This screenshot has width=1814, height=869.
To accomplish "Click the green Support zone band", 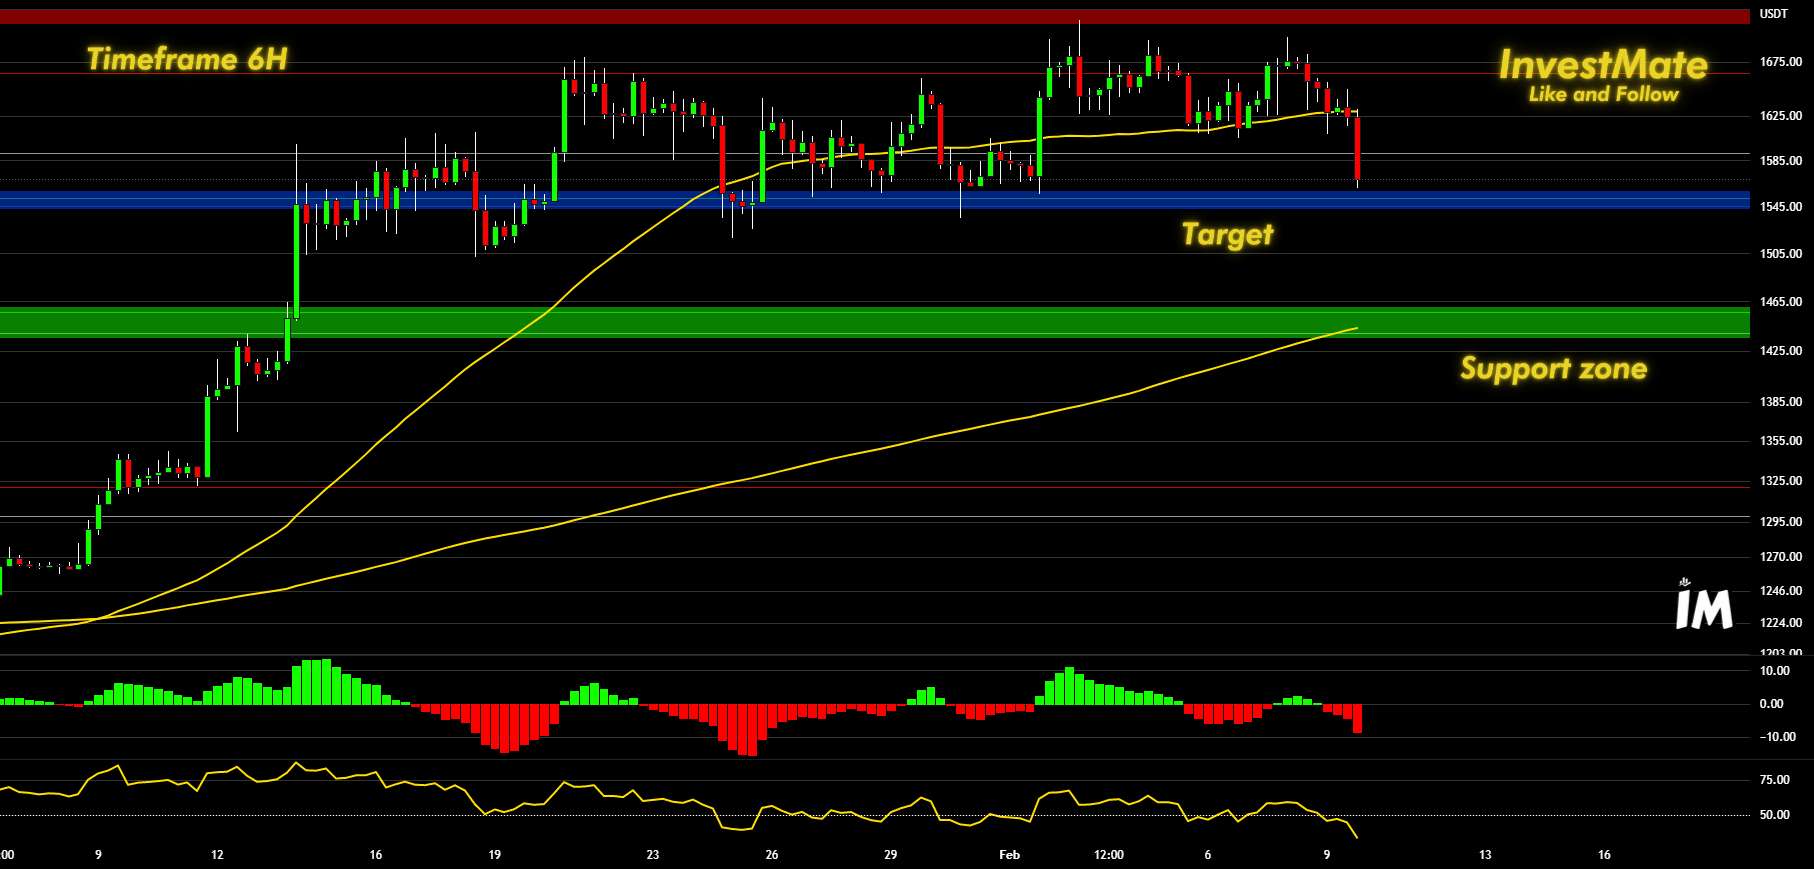I will (x=875, y=322).
